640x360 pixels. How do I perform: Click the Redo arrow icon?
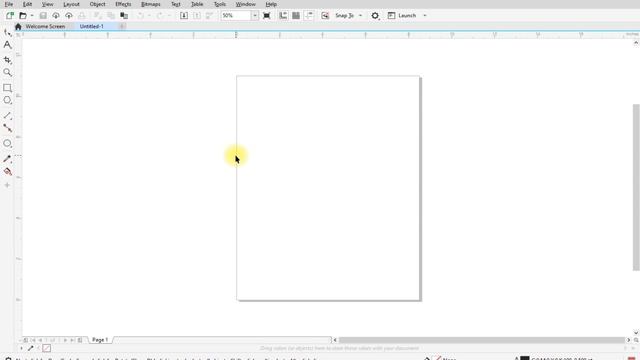coord(160,16)
